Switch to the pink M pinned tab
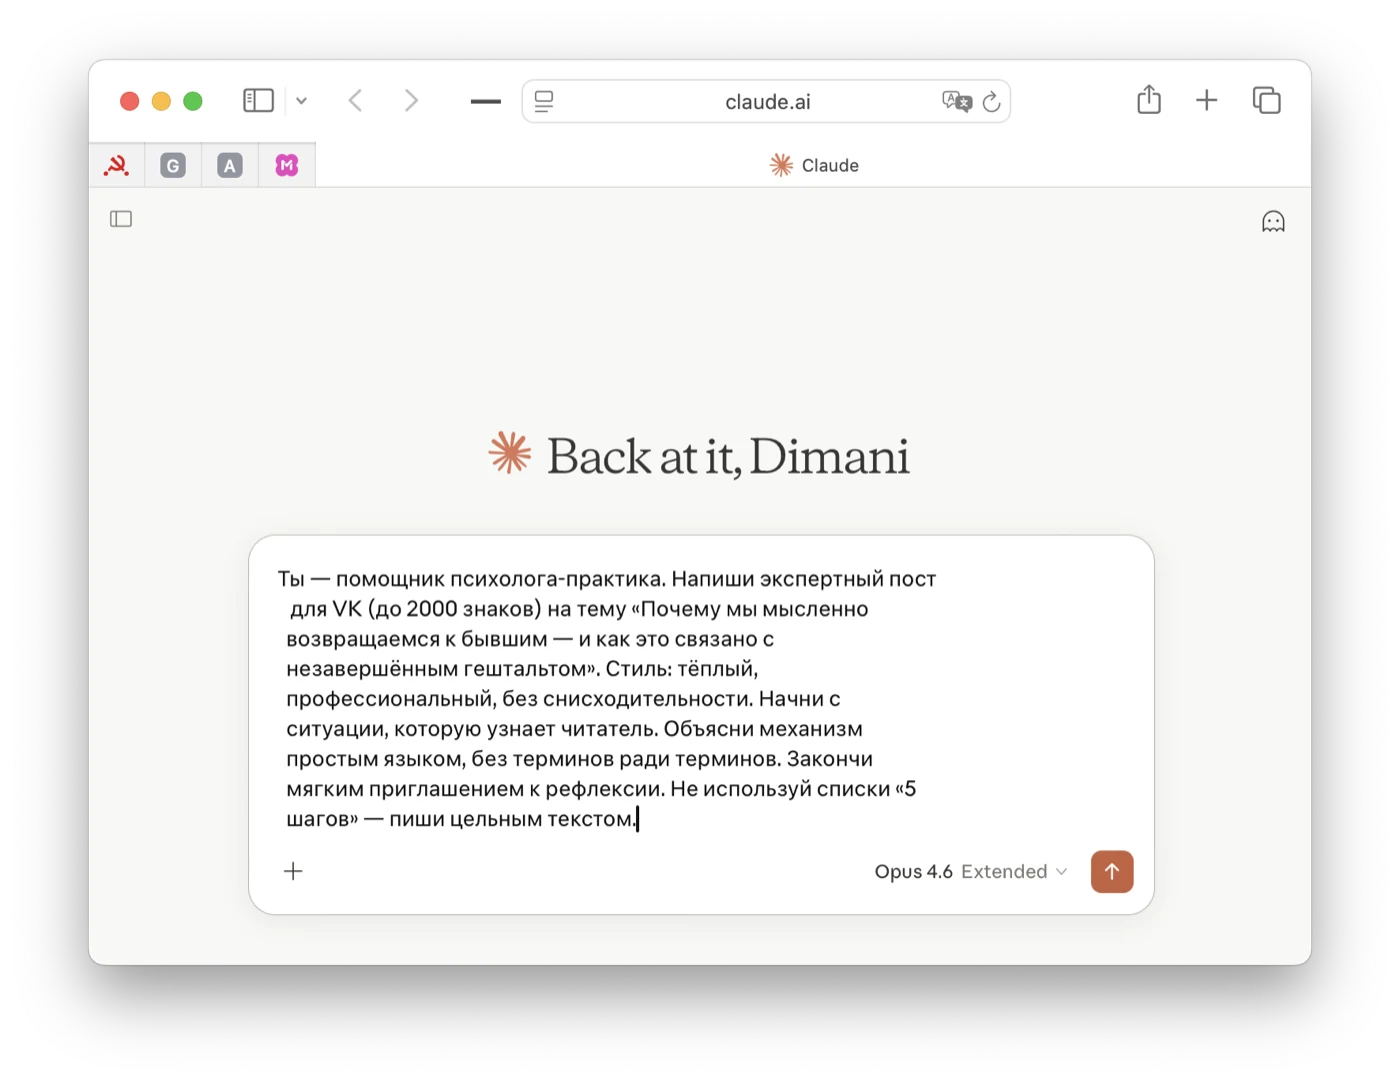The height and width of the screenshot is (1082, 1400). (287, 165)
